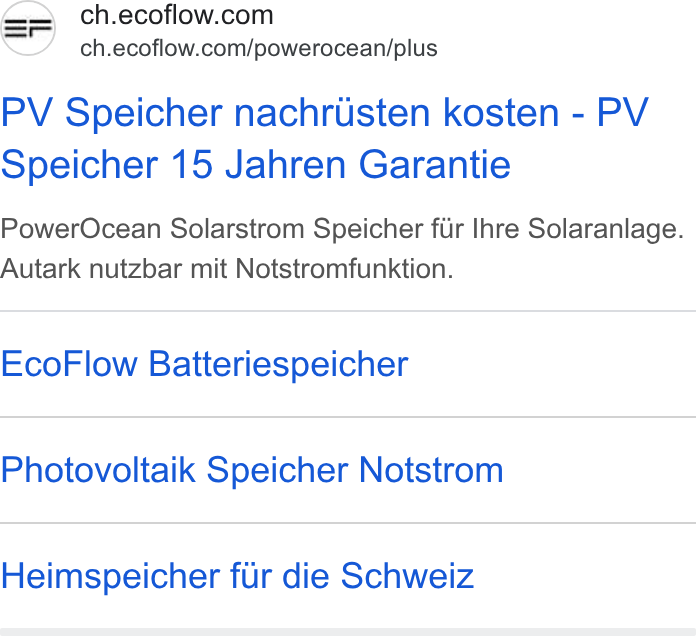
Task: Click the gray bar below Heimspeicher link
Action: [x=348, y=632]
